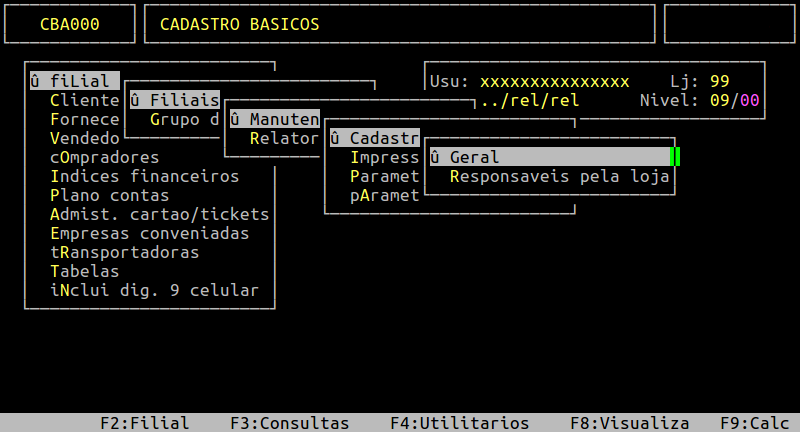800x432 pixels.
Task: Select Empresas conveniadas entry
Action: point(149,233)
